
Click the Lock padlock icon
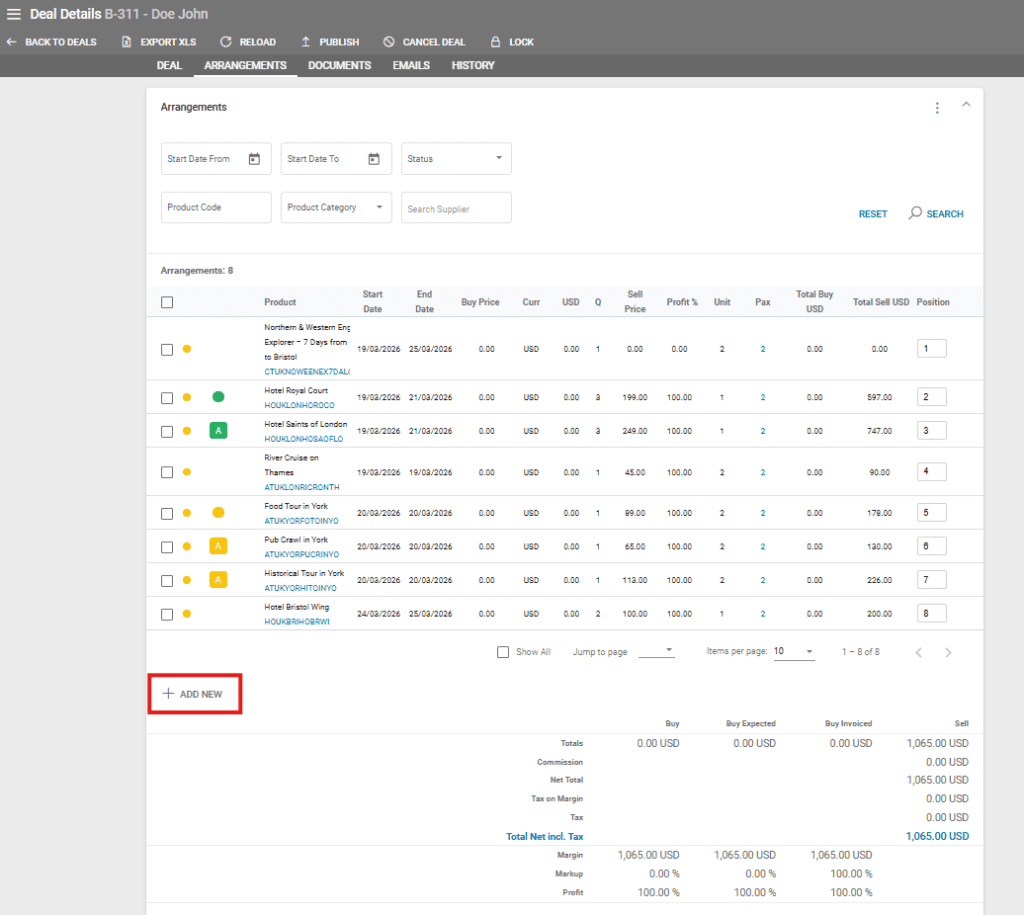pos(495,42)
